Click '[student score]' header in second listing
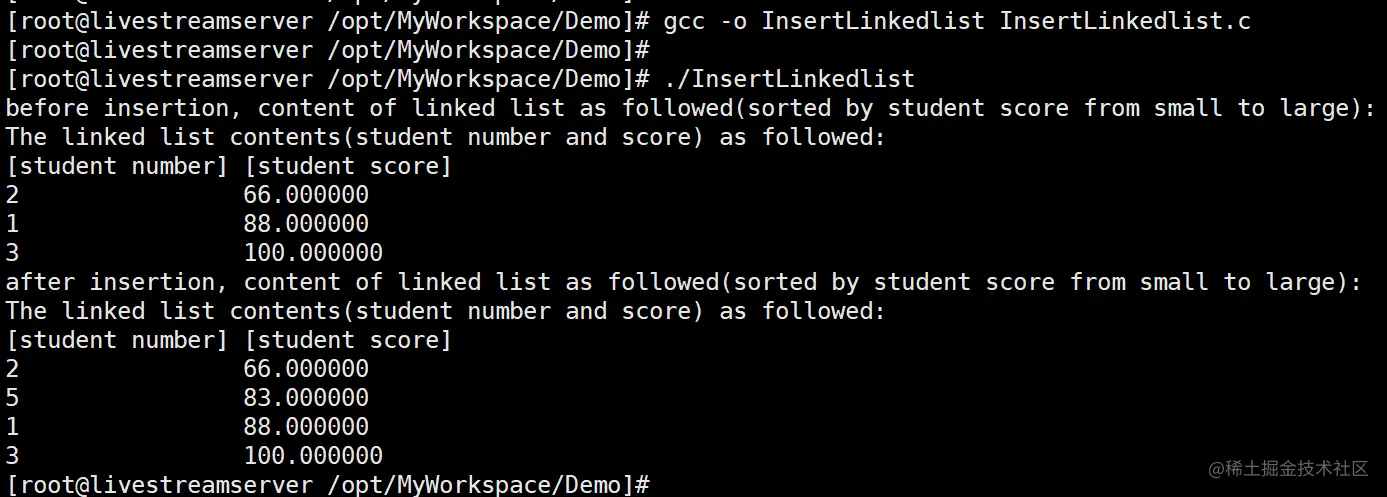 tap(348, 340)
